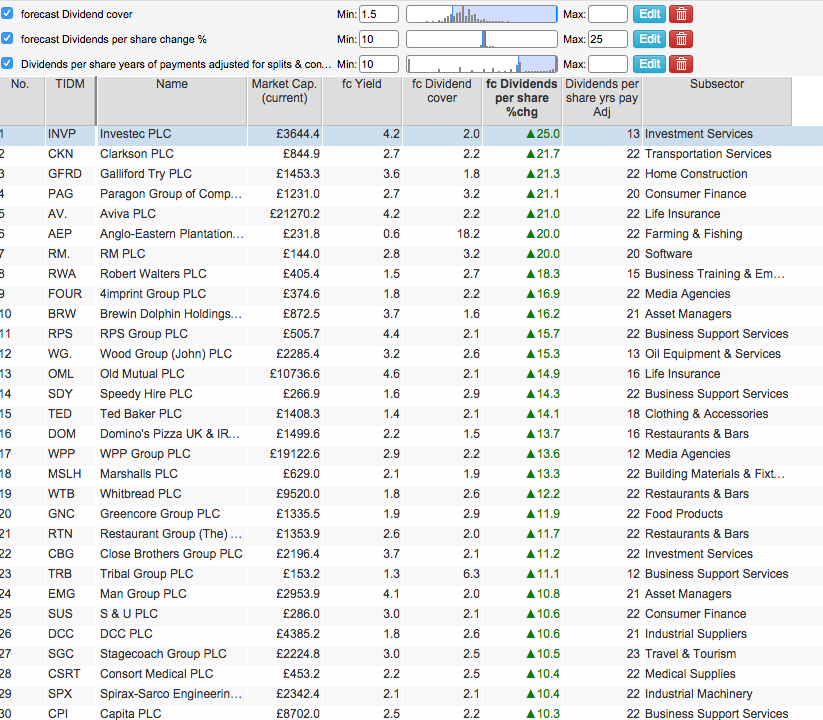Click Old Mutual PLC name
The height and width of the screenshot is (720, 823).
click(142, 374)
